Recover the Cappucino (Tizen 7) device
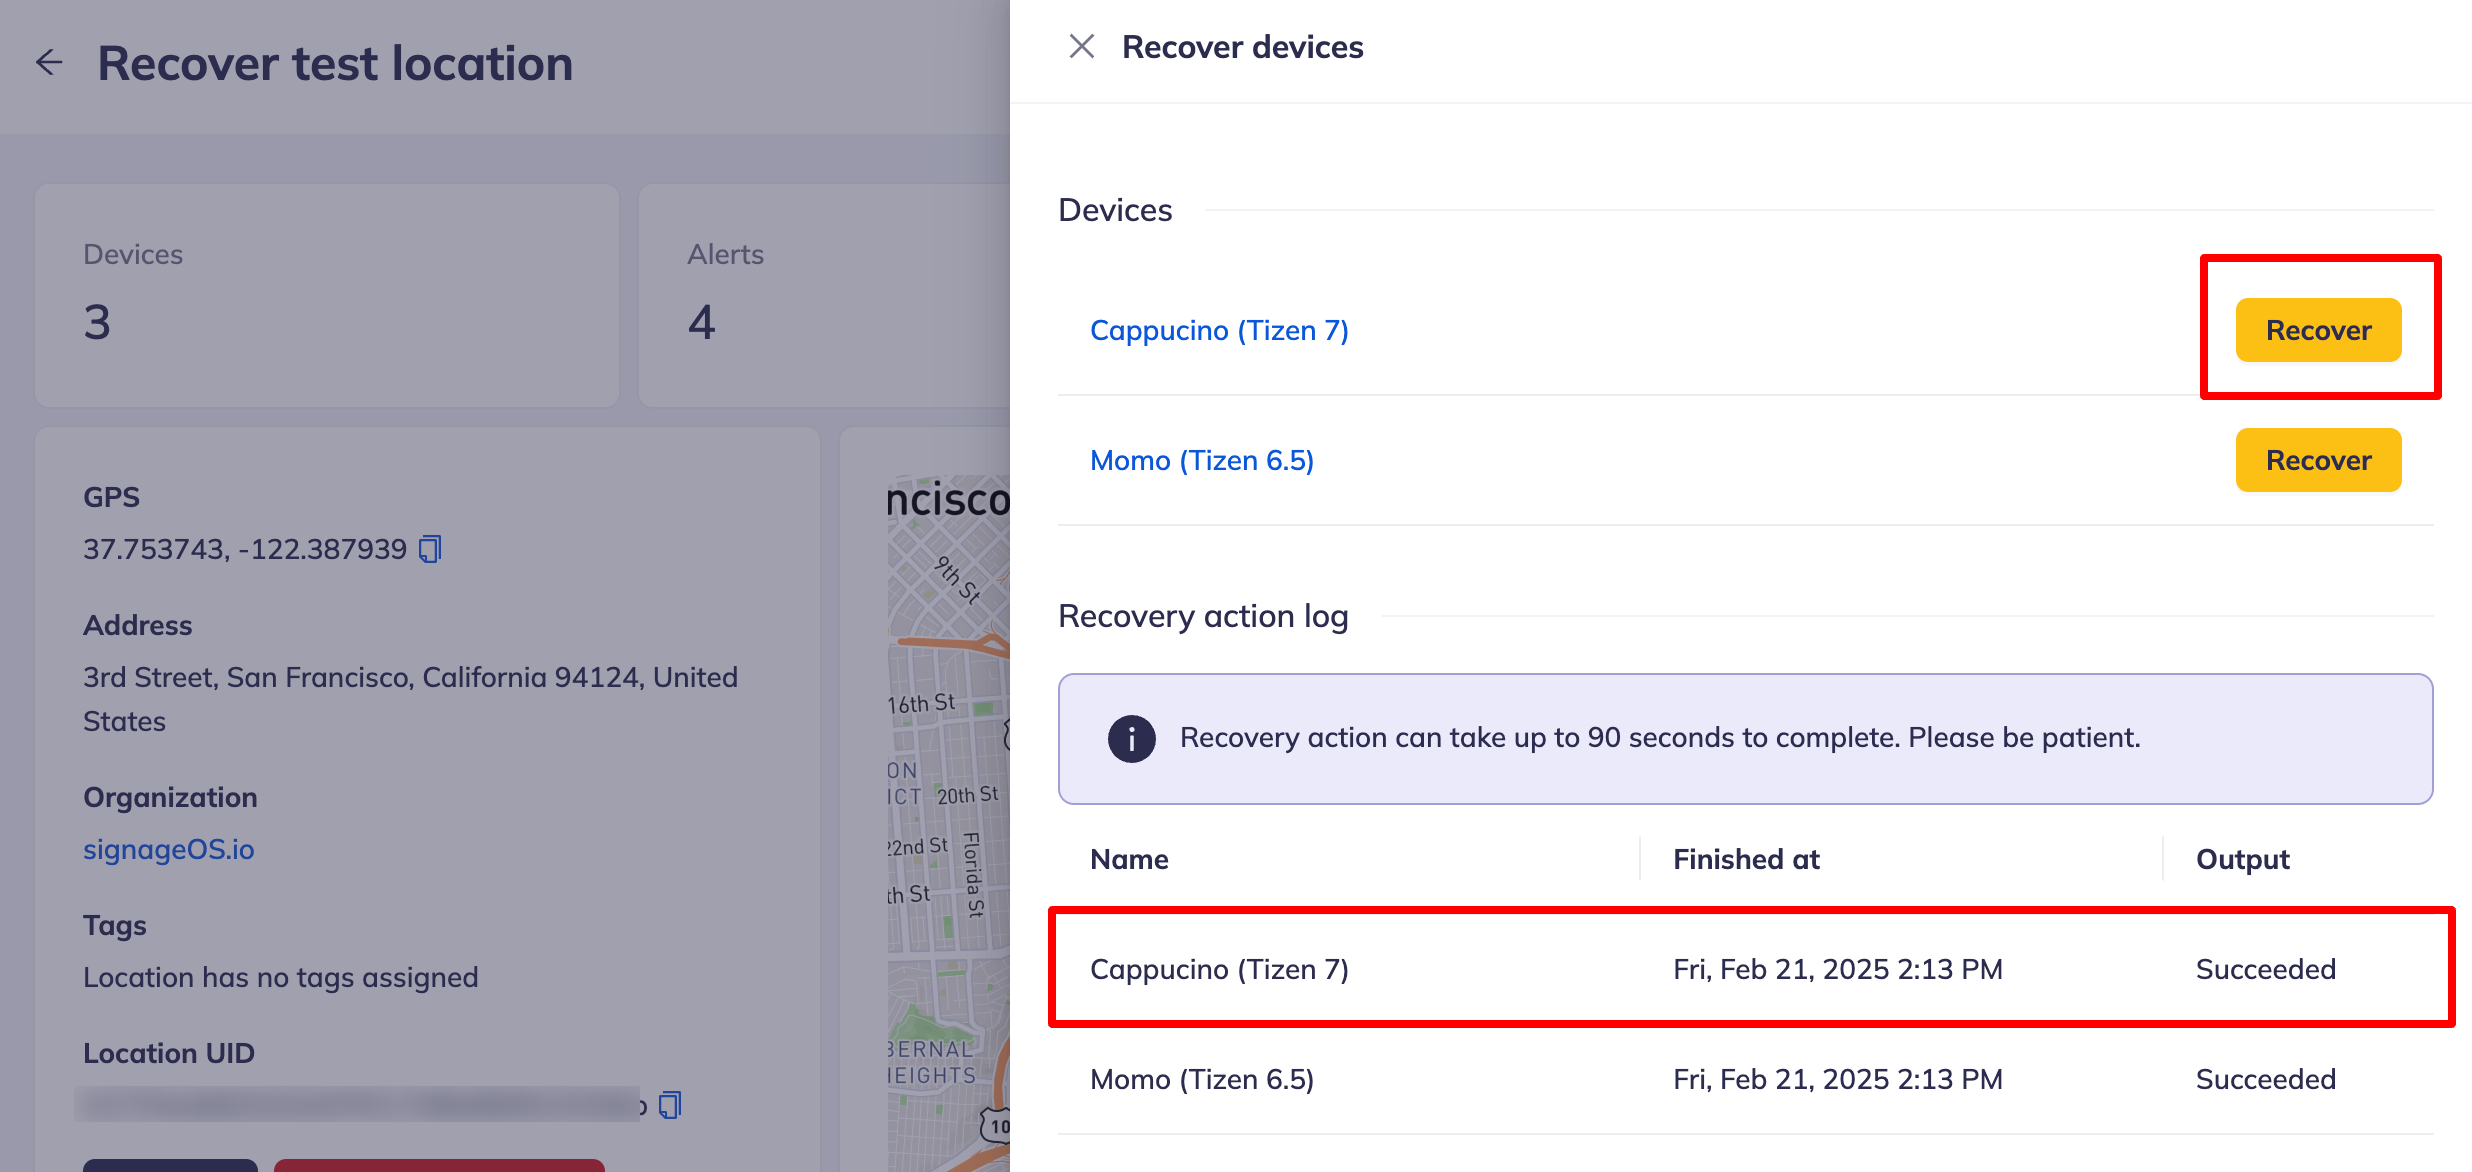The image size is (2472, 1172). [2317, 330]
